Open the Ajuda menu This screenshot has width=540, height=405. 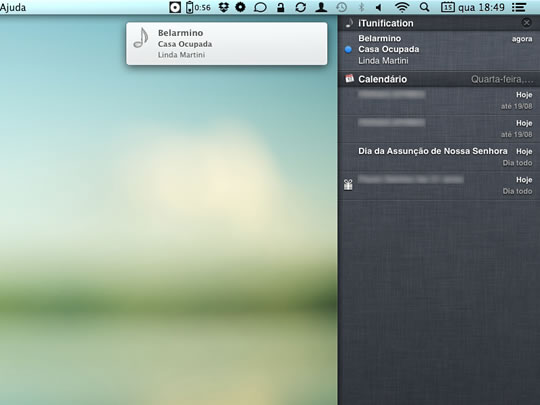click(x=13, y=7)
